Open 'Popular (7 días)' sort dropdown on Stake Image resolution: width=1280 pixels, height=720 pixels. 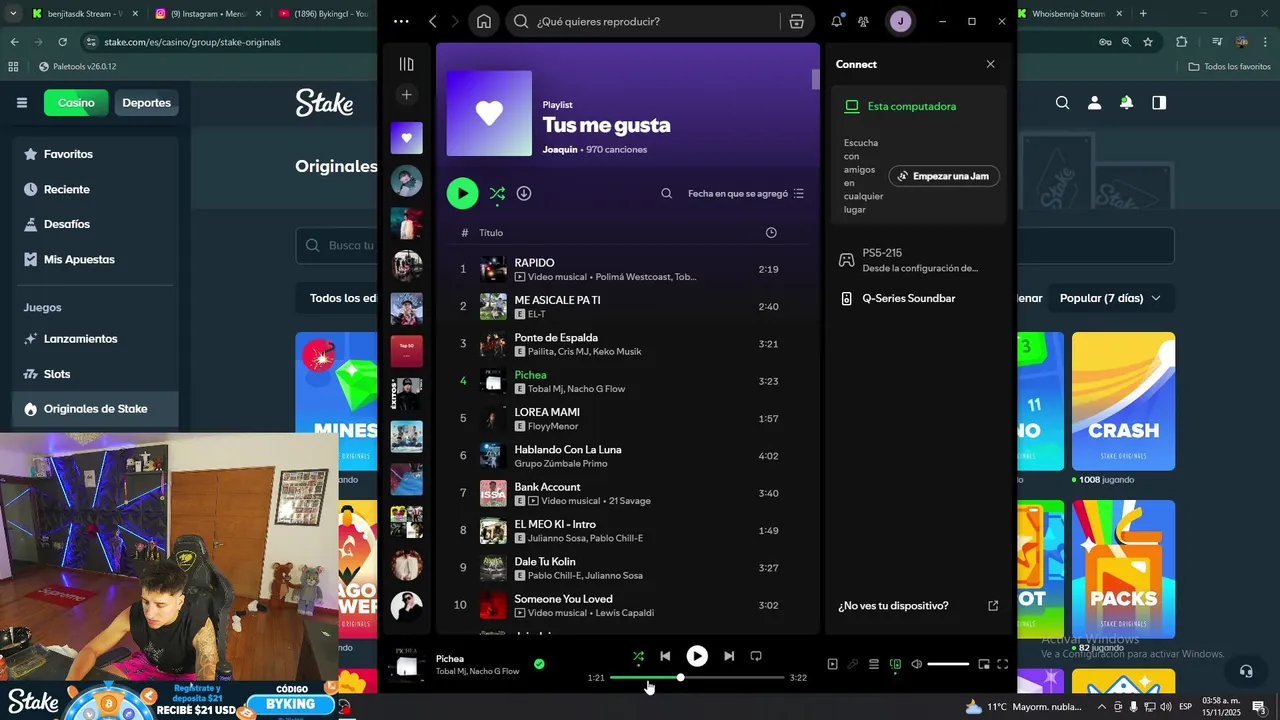[x=1110, y=298]
